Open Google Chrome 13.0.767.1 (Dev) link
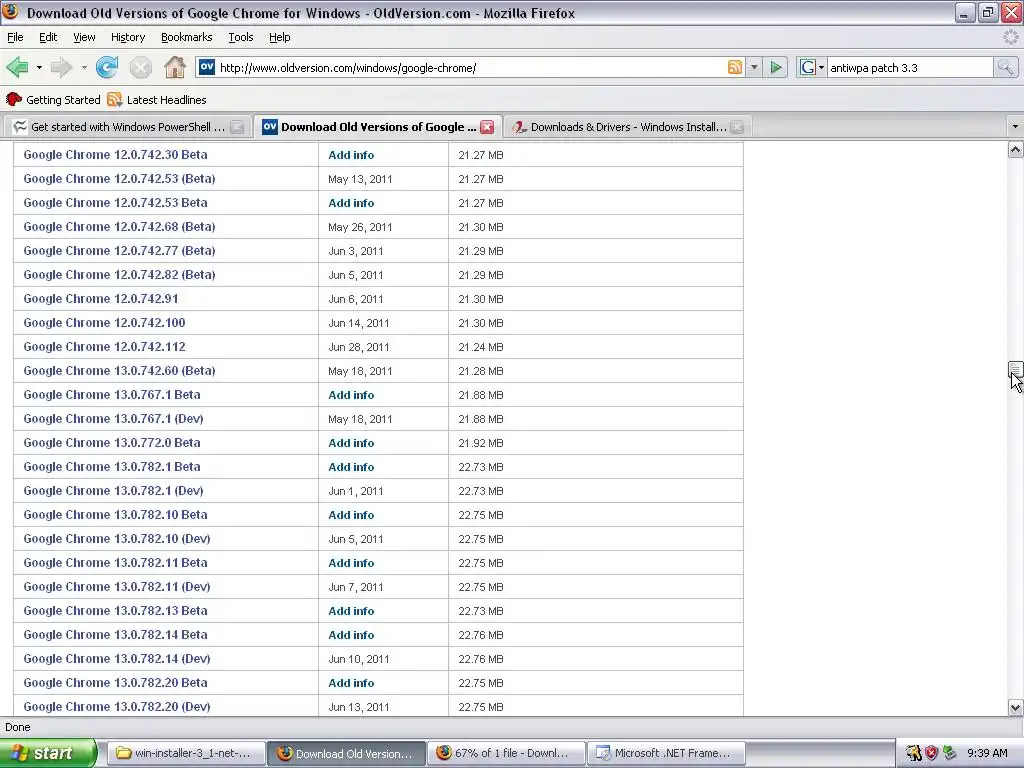The image size is (1024, 768). [x=114, y=419]
